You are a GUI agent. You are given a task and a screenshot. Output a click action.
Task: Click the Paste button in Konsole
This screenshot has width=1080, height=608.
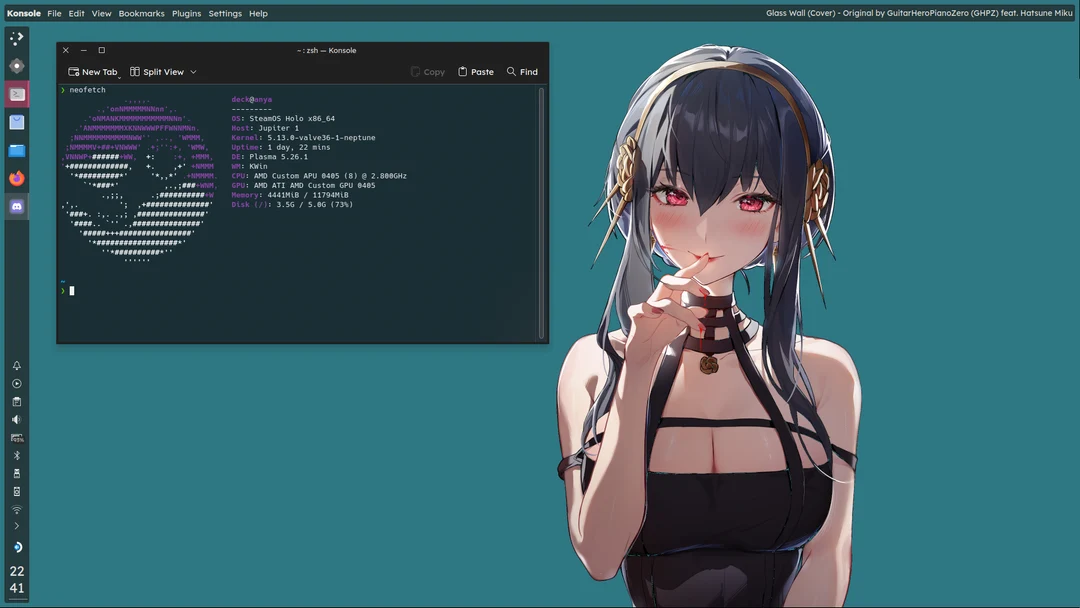point(476,71)
